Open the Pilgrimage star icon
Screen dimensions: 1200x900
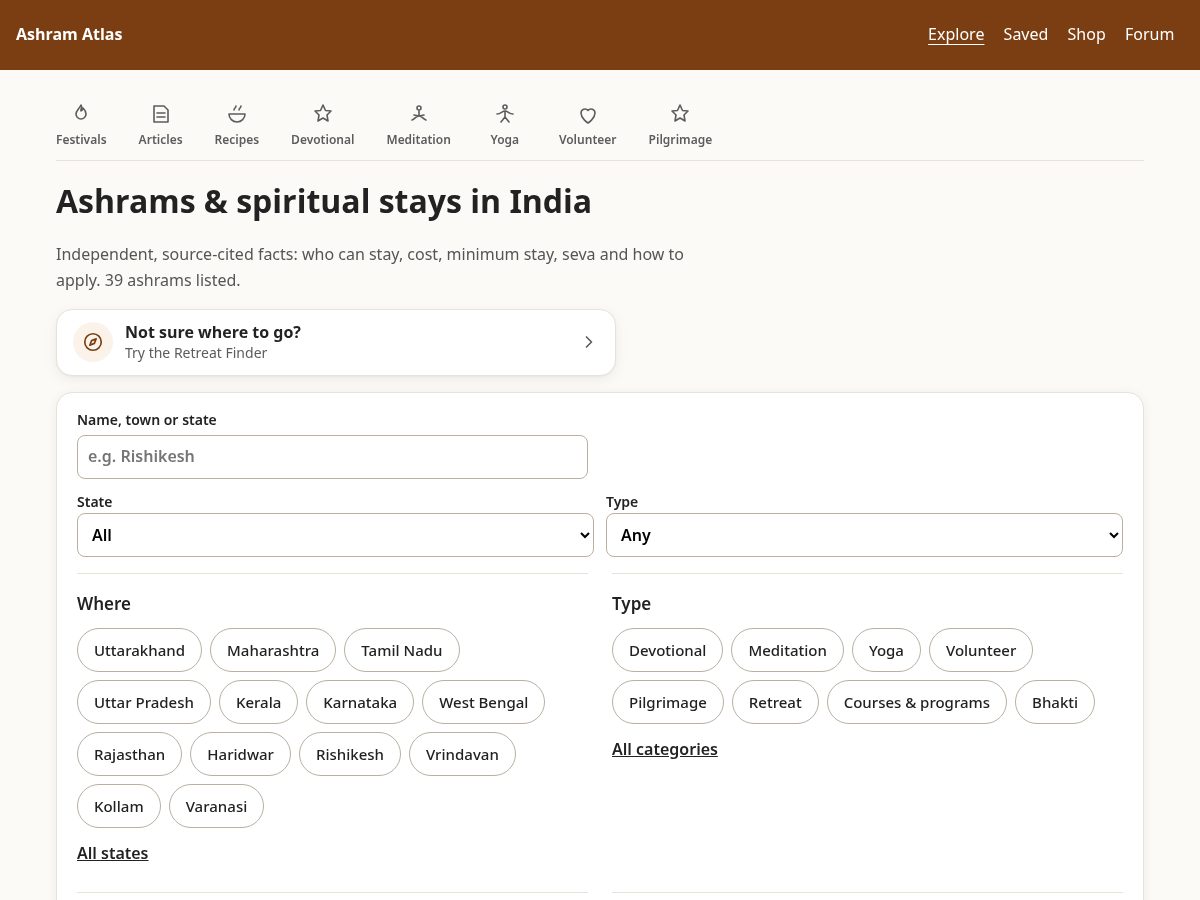(680, 113)
